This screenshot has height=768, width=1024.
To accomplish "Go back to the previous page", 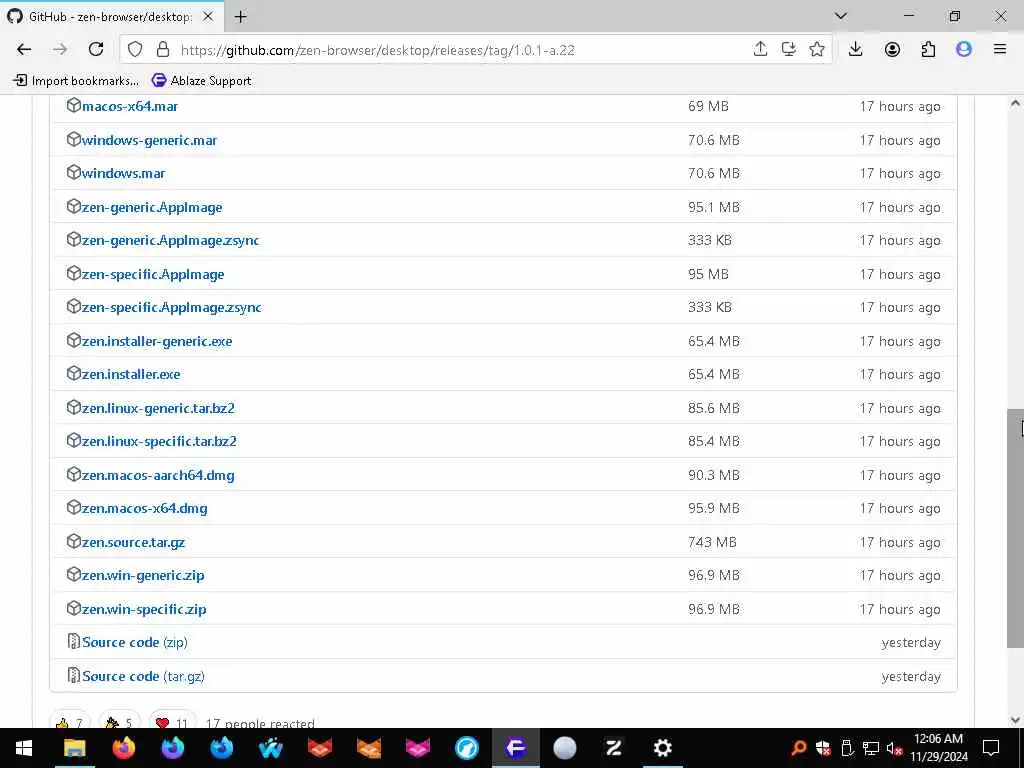I will click(x=24, y=50).
